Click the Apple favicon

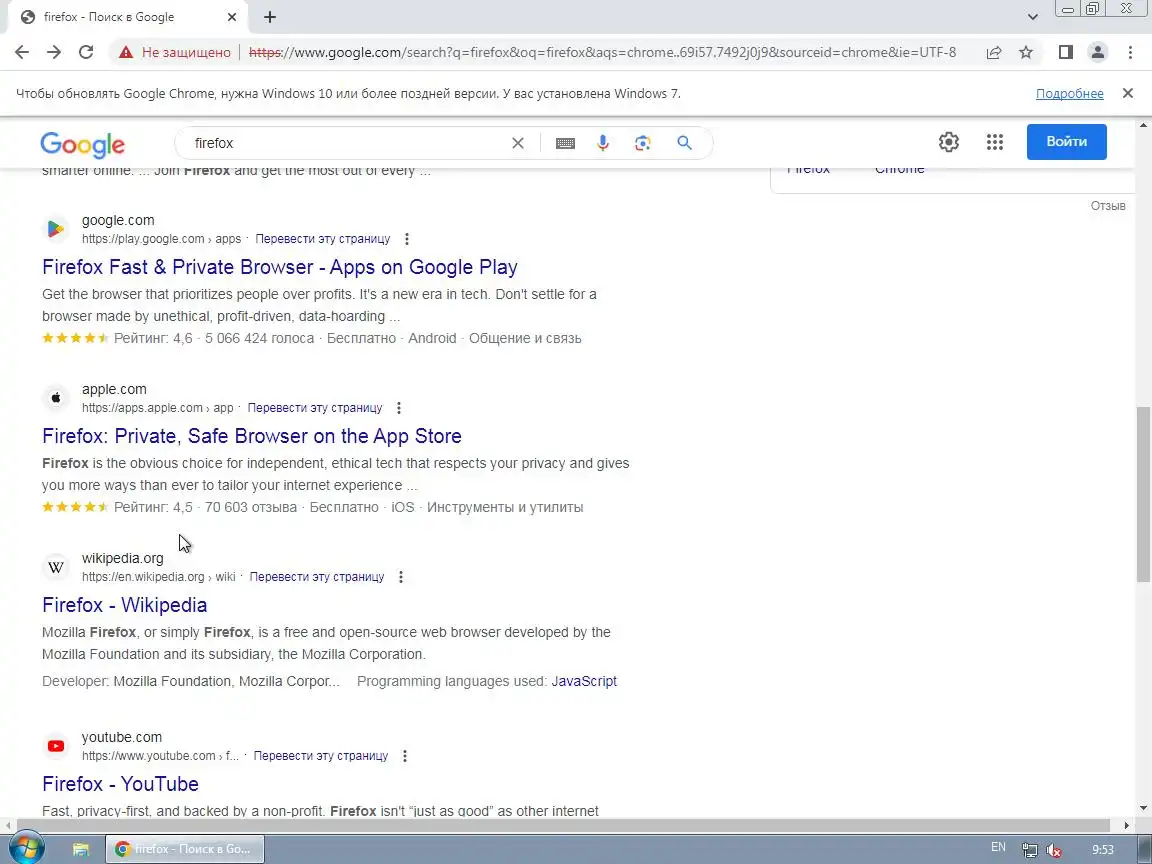coord(56,398)
